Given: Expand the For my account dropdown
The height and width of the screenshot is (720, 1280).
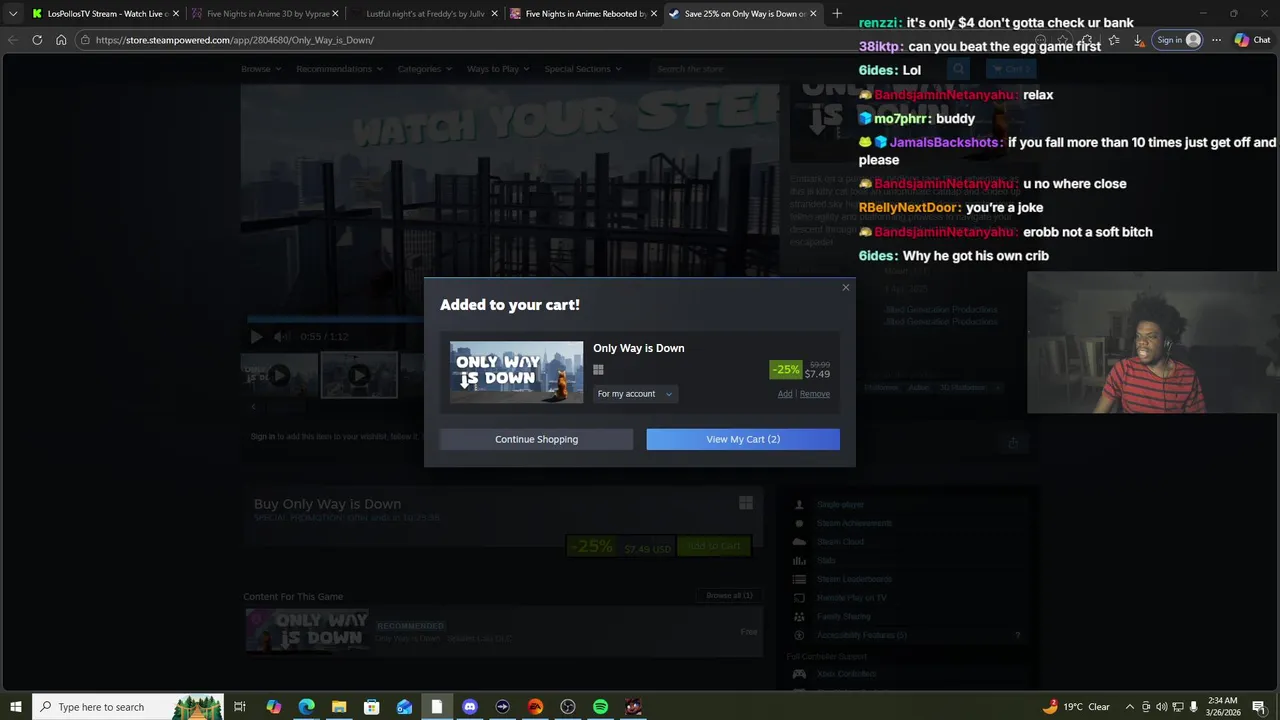Looking at the screenshot, I should point(634,394).
